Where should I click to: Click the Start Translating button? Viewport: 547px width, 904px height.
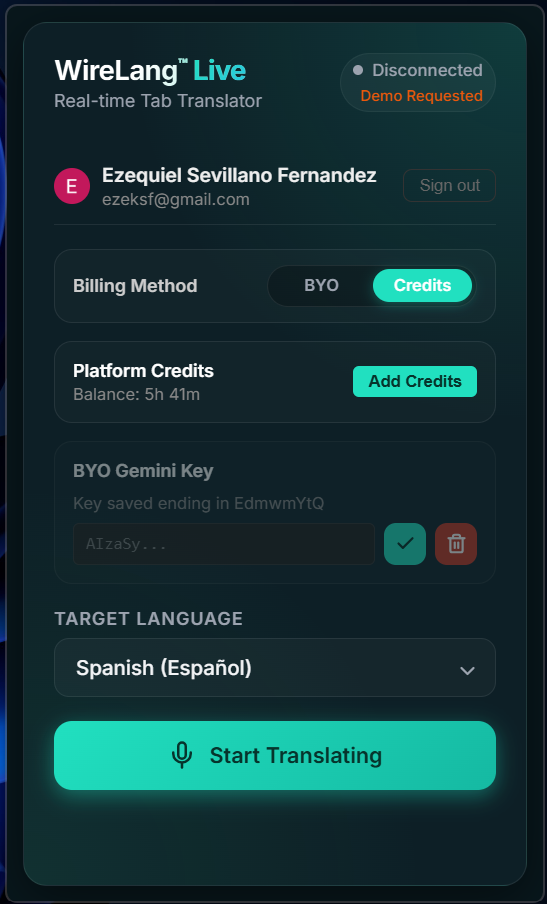[x=275, y=755]
